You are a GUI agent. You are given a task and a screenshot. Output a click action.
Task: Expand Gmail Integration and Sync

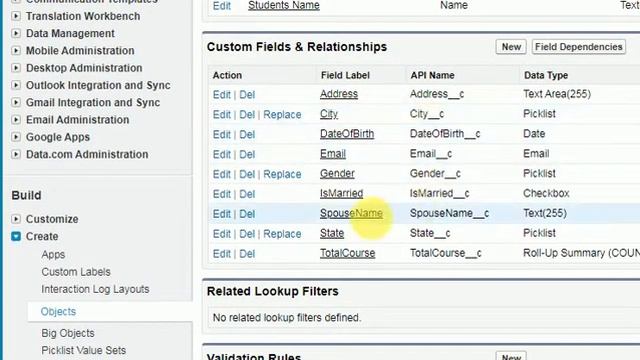(16, 102)
